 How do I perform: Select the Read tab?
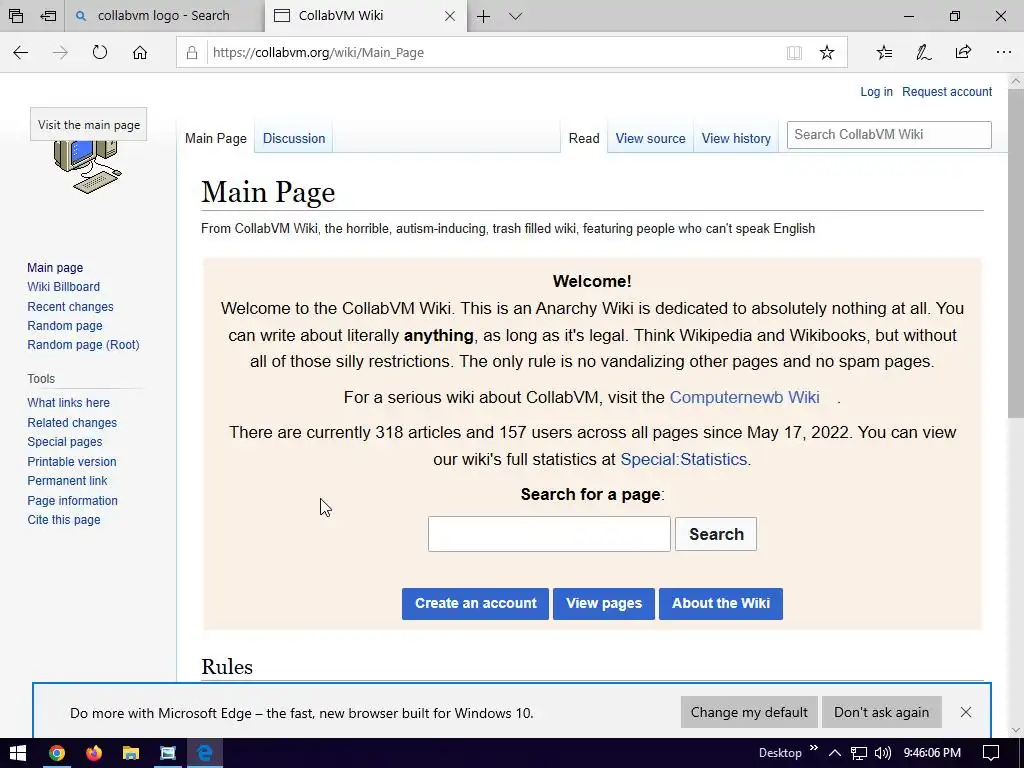pyautogui.click(x=584, y=138)
